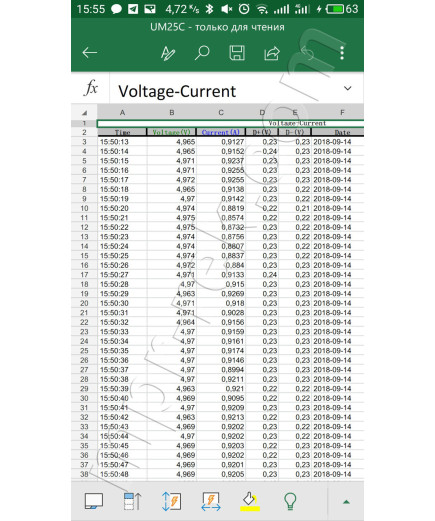The image size is (435, 521).
Task: Expand the formula bar chevron
Action: pos(347,88)
